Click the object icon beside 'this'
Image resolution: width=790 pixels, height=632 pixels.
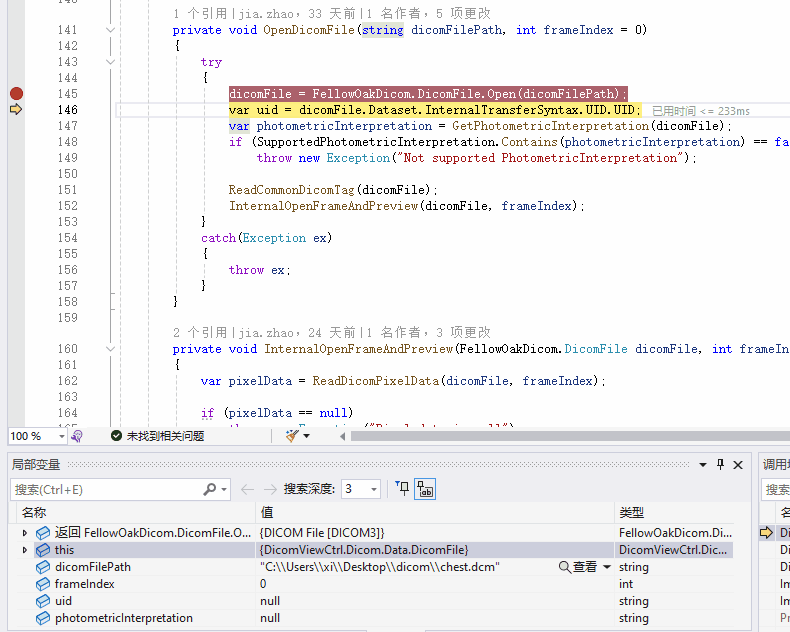[43, 550]
